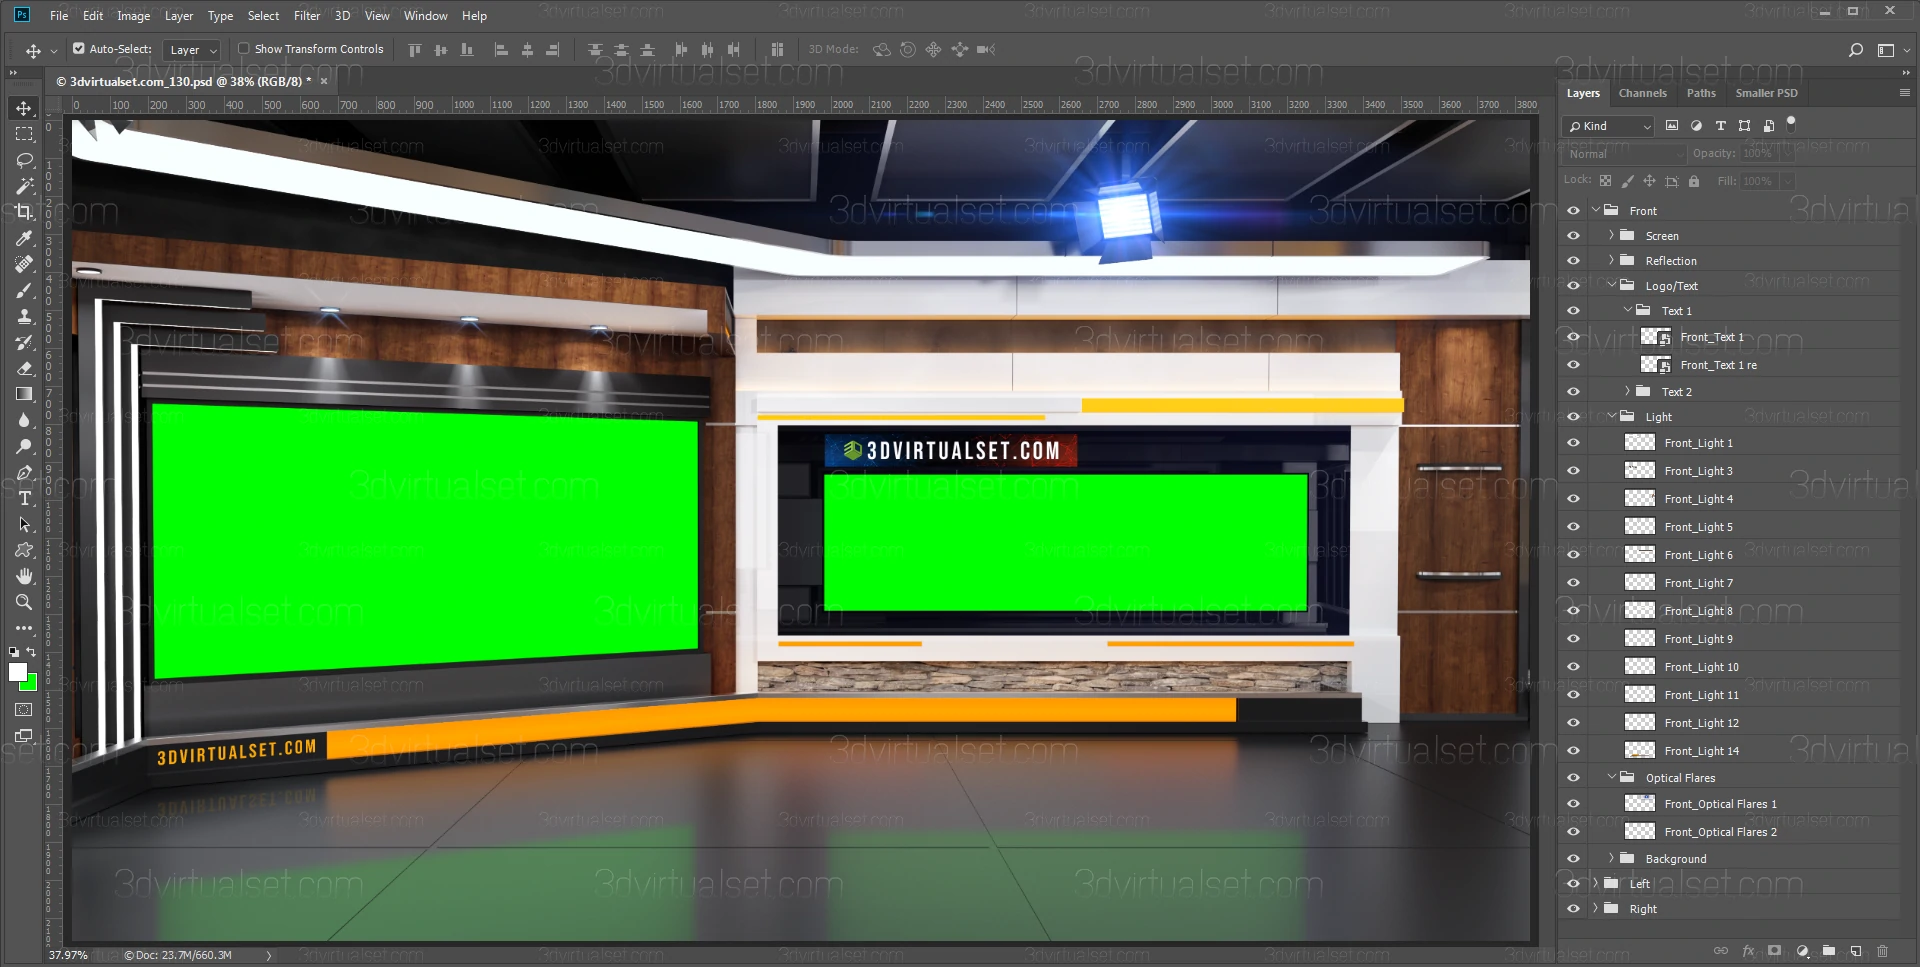Image resolution: width=1920 pixels, height=967 pixels.
Task: Switch to the Channels tab
Action: (1643, 93)
